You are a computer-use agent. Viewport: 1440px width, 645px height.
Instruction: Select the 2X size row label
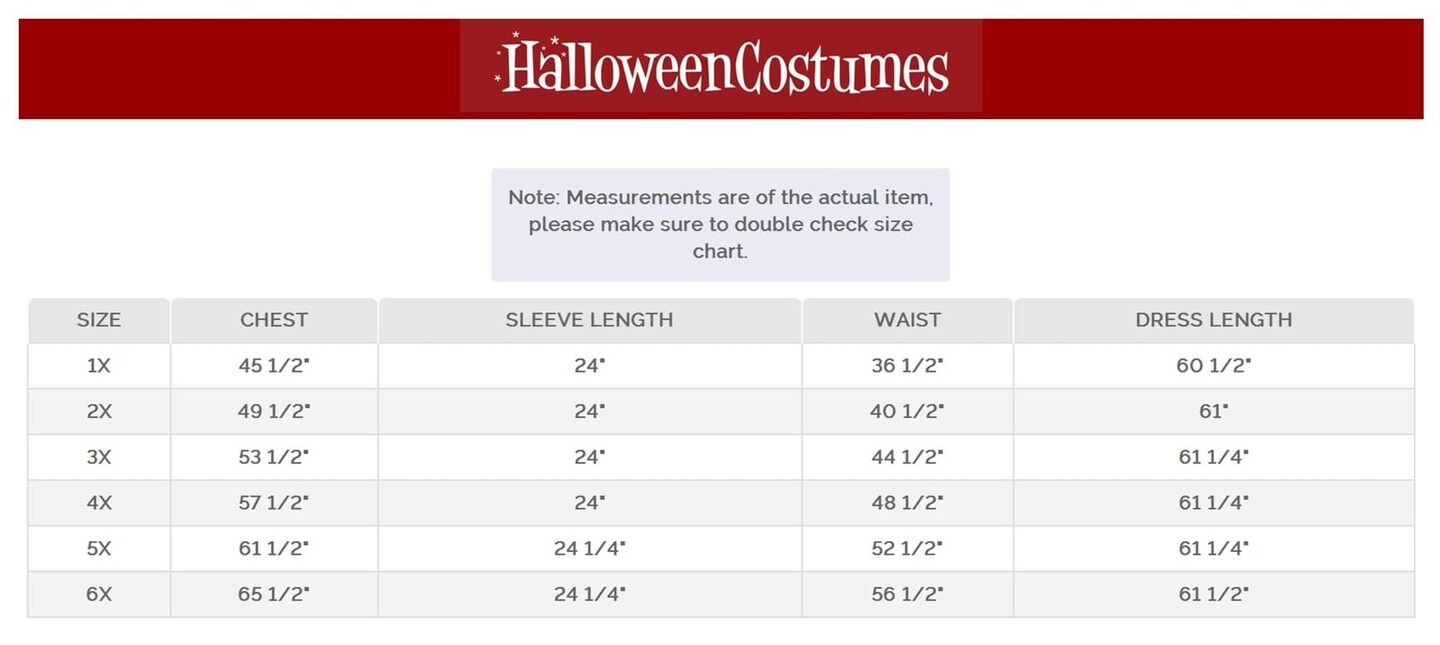99,411
